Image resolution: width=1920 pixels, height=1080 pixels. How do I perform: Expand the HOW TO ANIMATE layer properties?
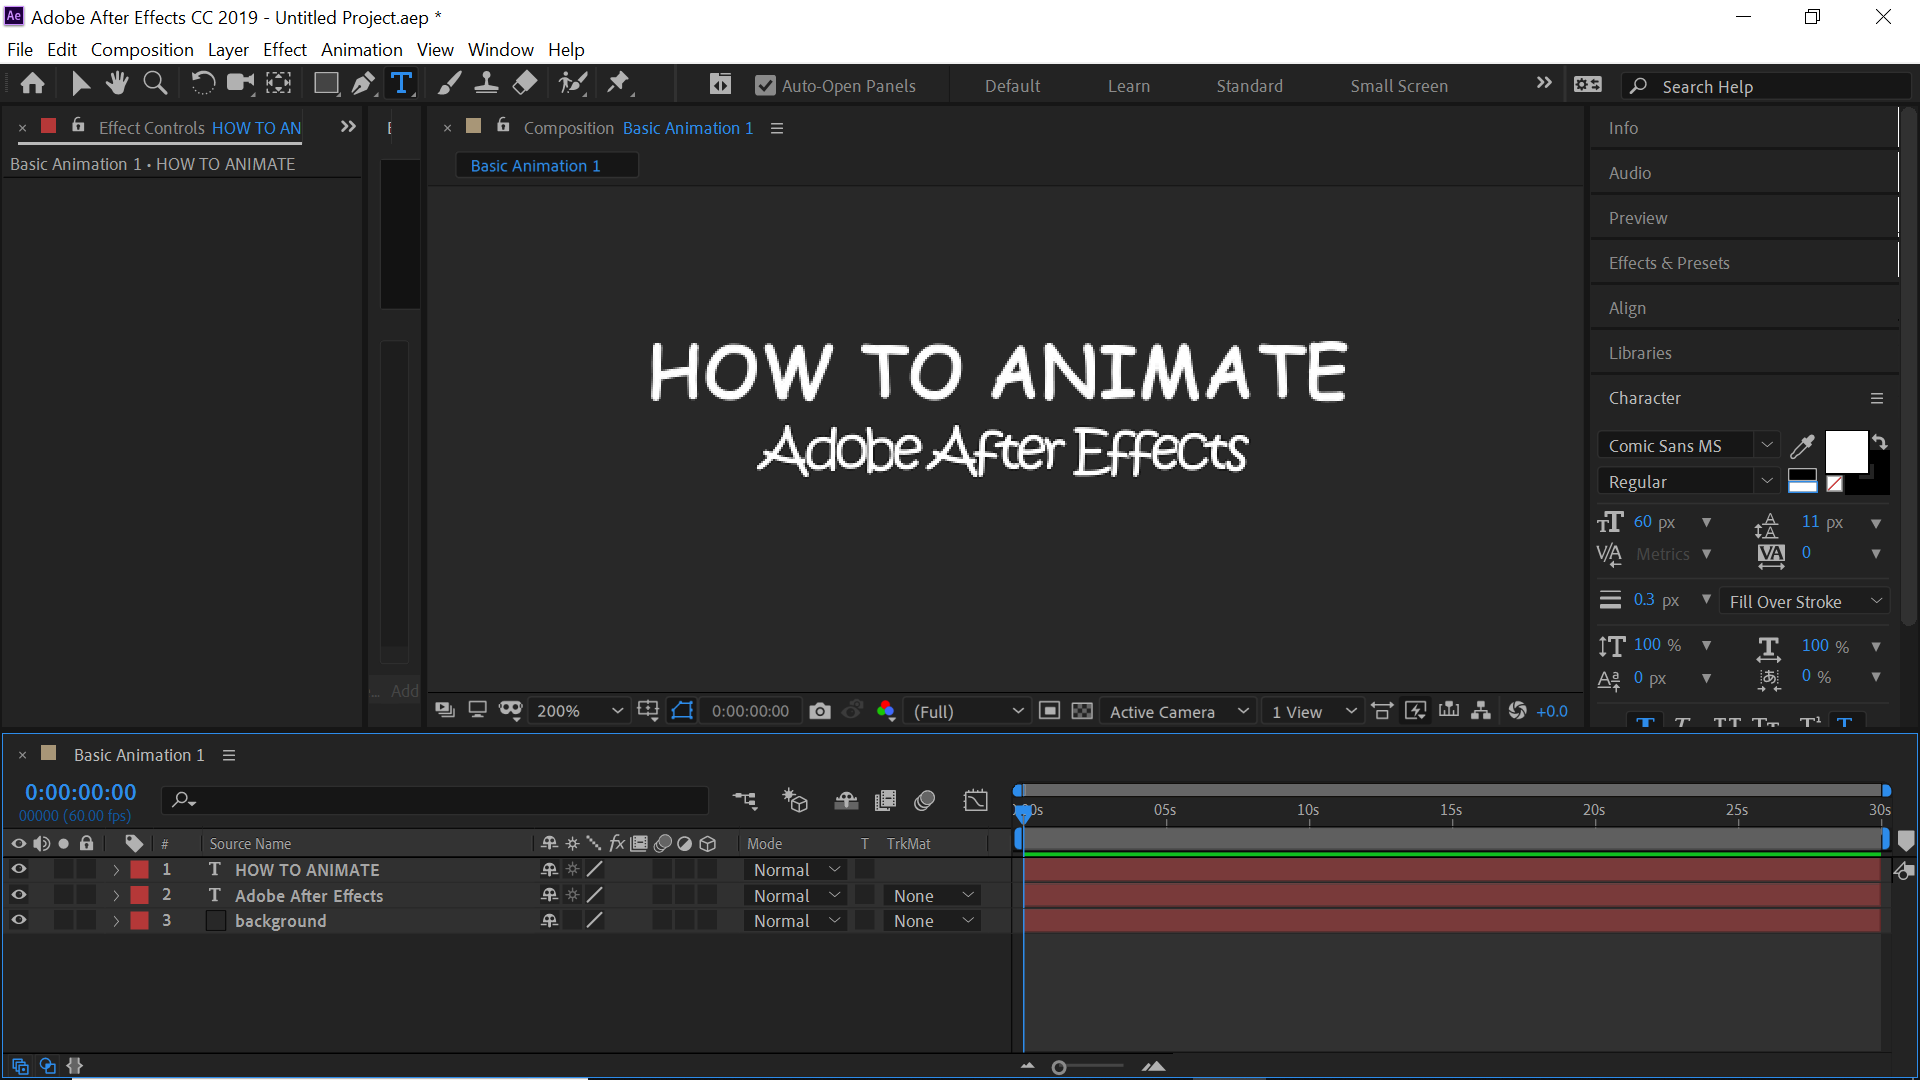click(116, 870)
